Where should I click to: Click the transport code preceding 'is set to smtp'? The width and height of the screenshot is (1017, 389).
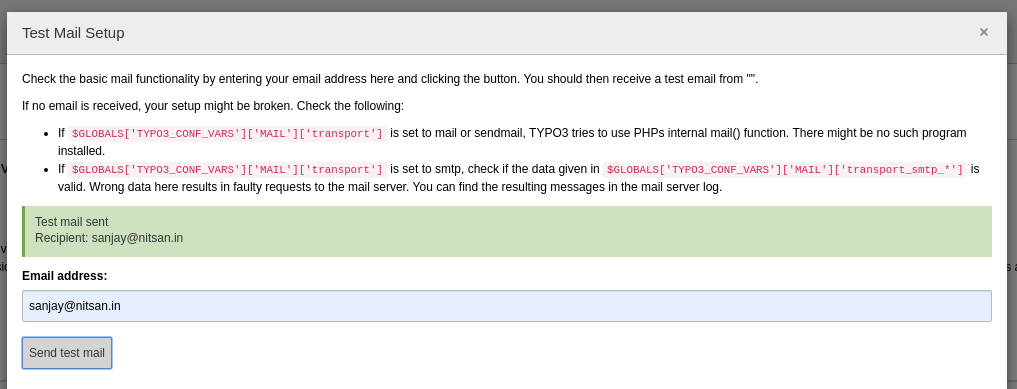227,170
